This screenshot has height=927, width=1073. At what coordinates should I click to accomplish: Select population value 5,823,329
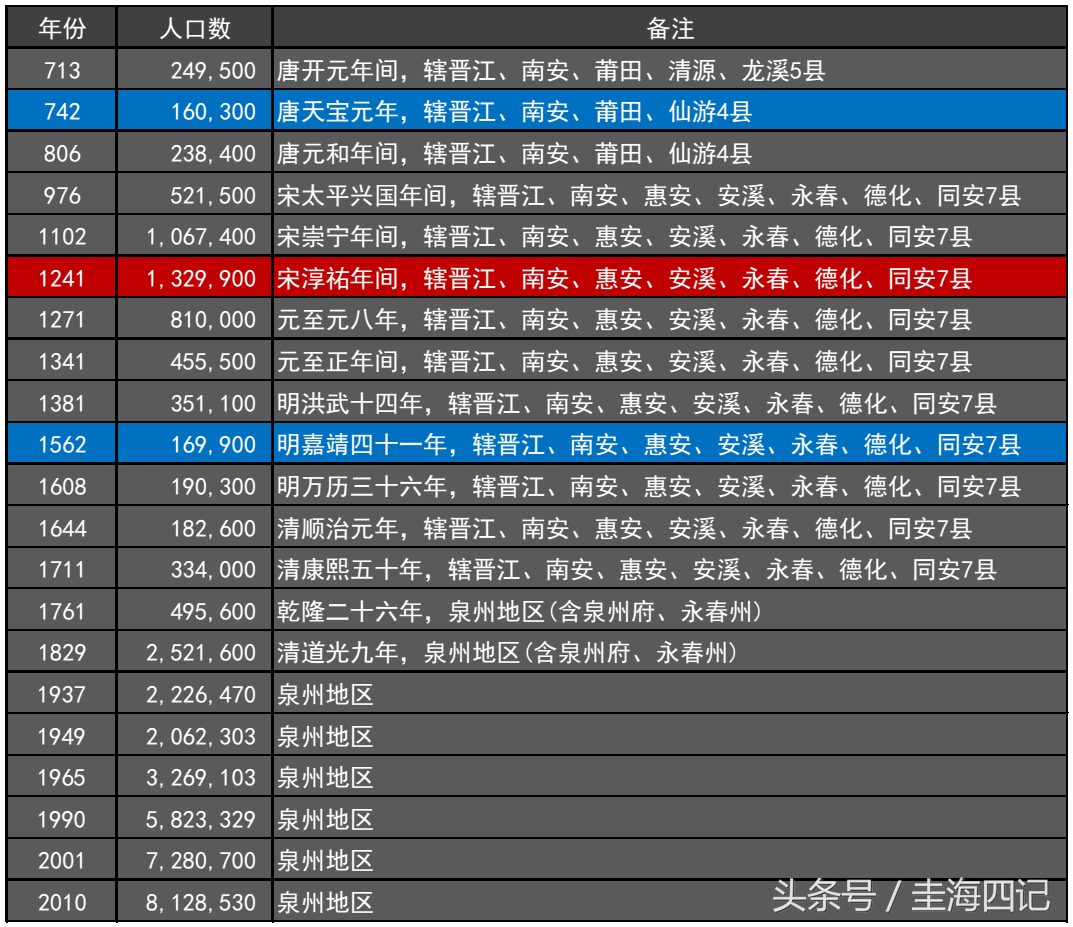point(201,819)
